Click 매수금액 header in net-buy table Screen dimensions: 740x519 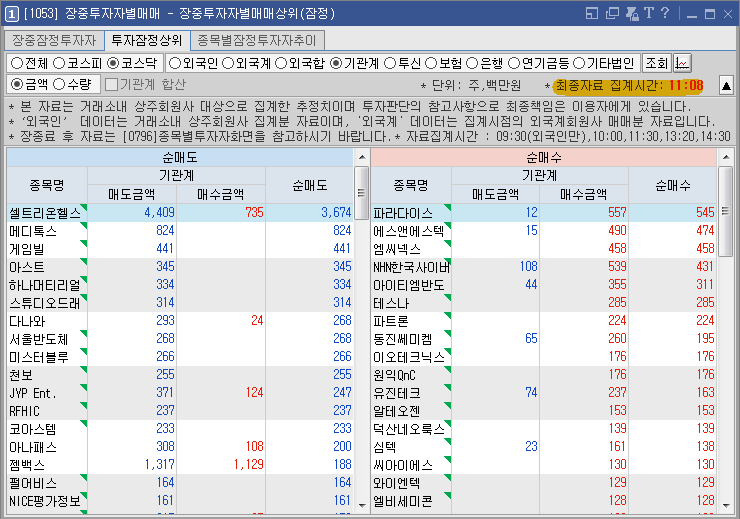[584, 194]
